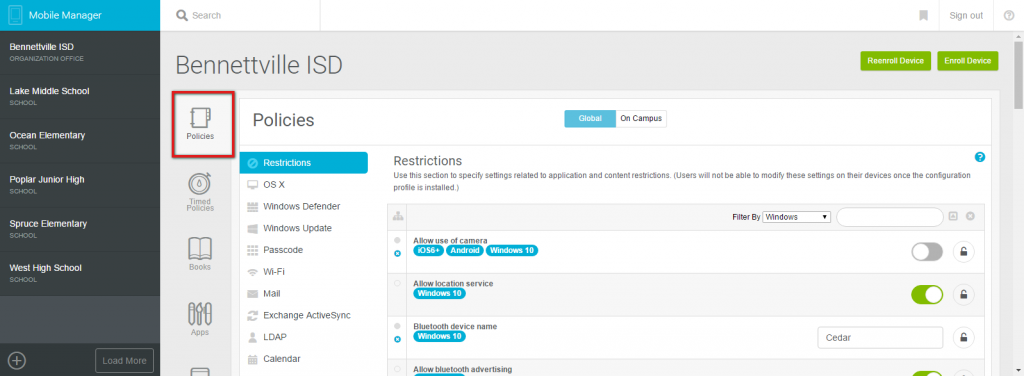
Task: Open the help question-mark icon in top bar
Action: coord(1008,15)
